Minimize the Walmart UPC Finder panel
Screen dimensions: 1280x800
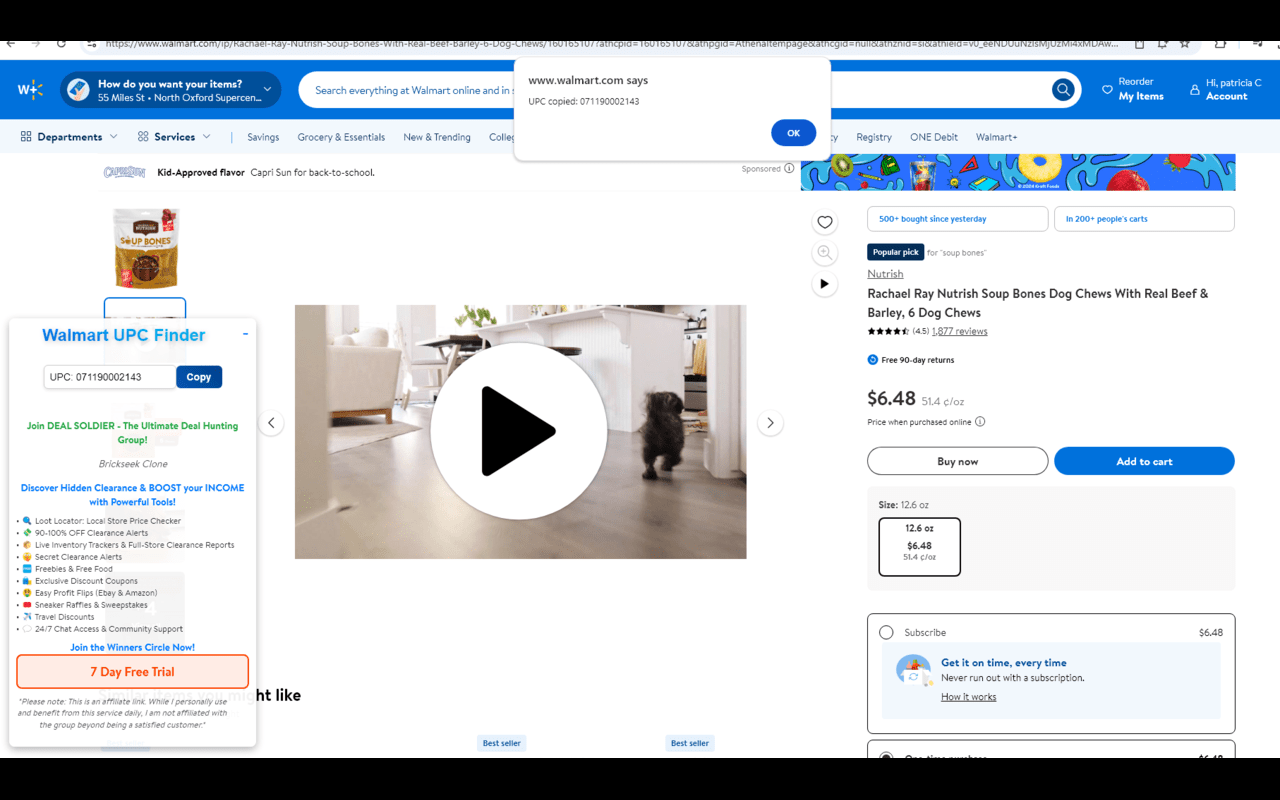click(x=245, y=334)
